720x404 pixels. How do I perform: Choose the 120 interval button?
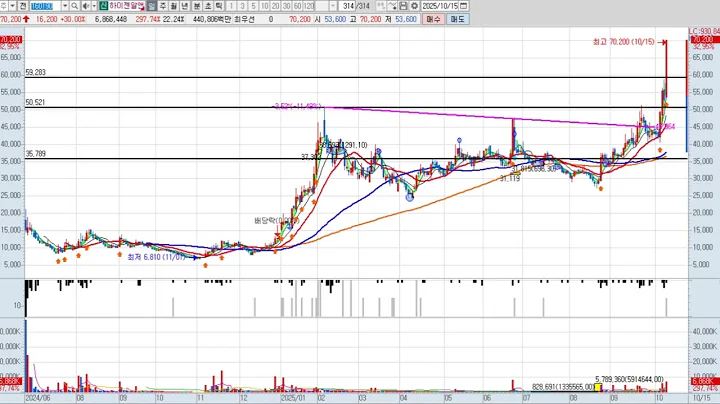(x=309, y=6)
